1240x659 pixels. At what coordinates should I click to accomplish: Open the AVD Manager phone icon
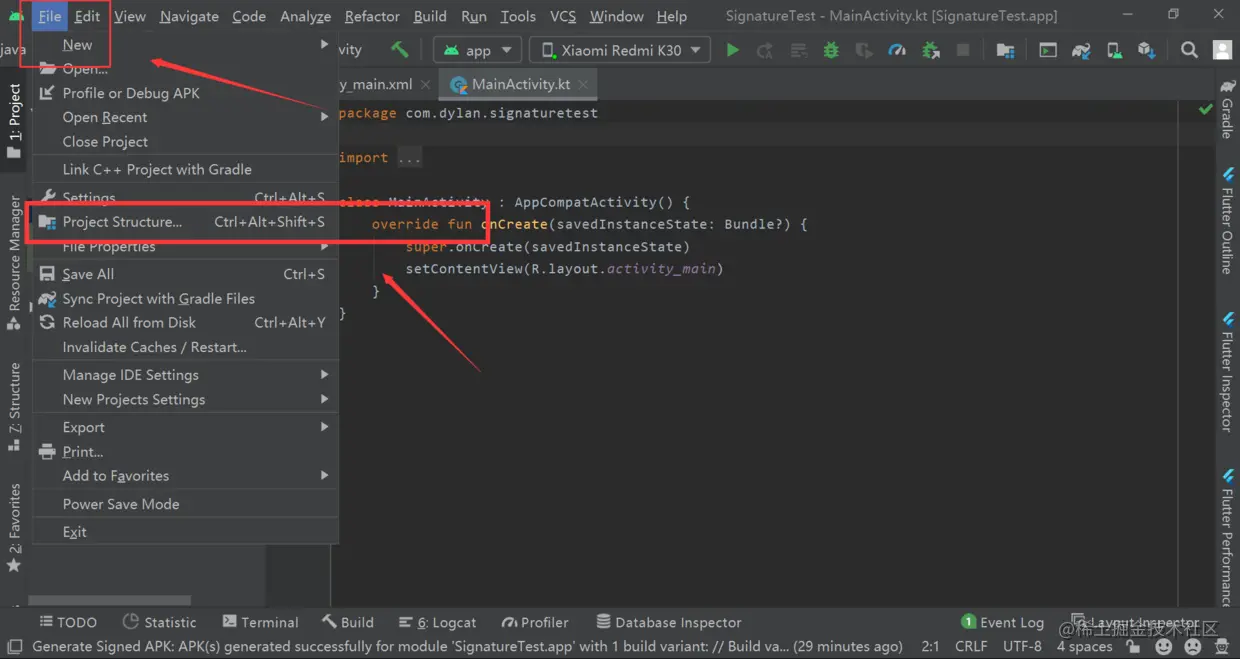(x=1114, y=50)
